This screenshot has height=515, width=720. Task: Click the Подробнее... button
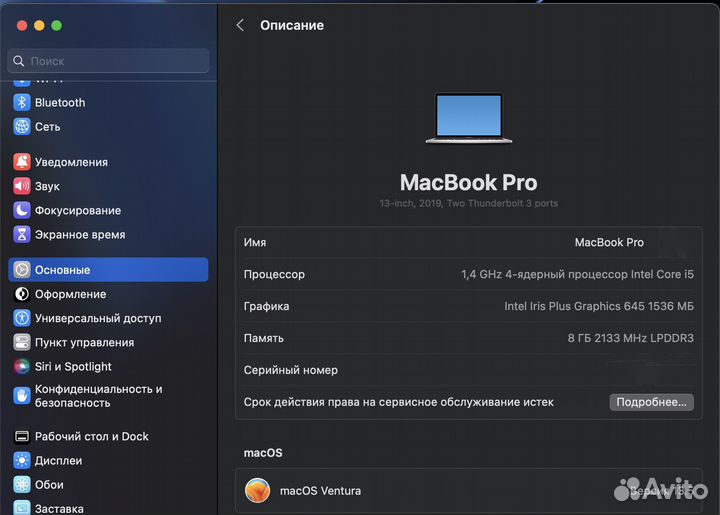coord(651,402)
